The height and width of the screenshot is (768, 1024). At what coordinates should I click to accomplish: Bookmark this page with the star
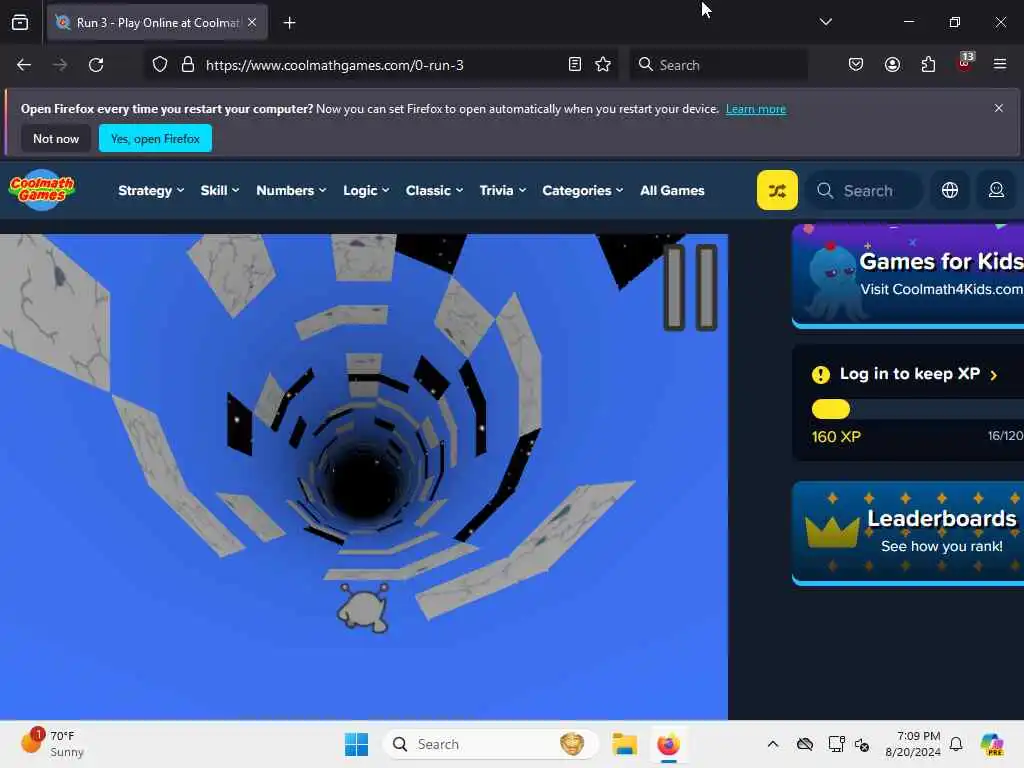point(603,65)
